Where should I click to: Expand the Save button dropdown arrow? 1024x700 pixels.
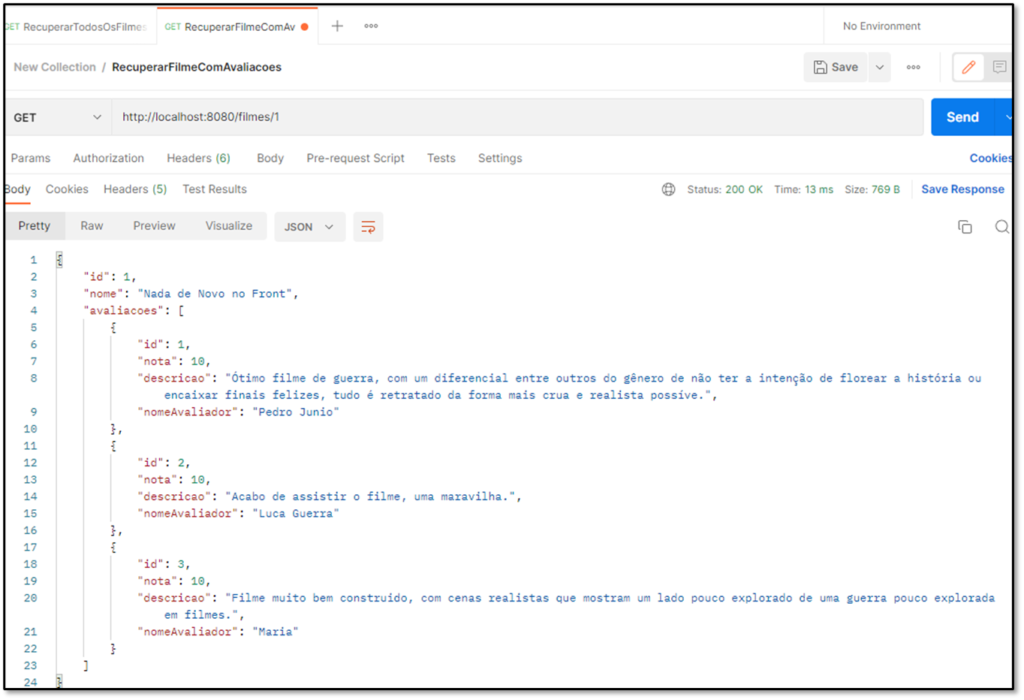880,67
